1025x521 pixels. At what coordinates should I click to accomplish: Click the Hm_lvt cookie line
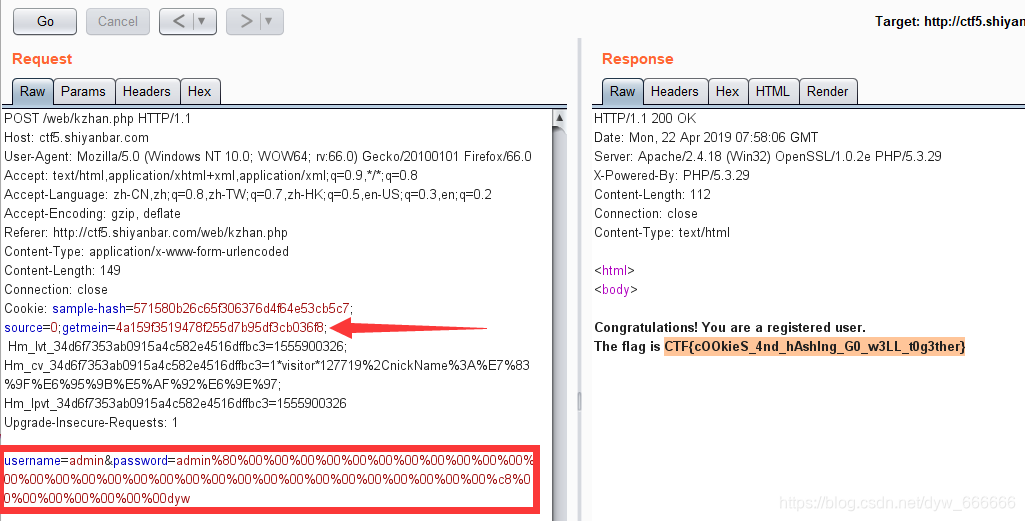pyautogui.click(x=177, y=346)
